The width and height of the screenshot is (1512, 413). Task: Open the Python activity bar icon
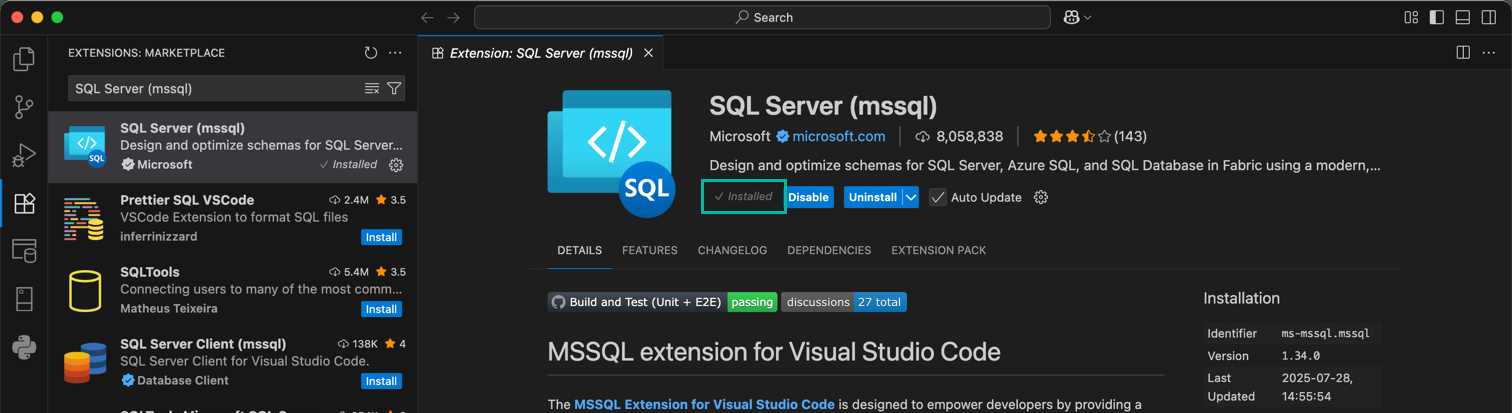pyautogui.click(x=24, y=347)
